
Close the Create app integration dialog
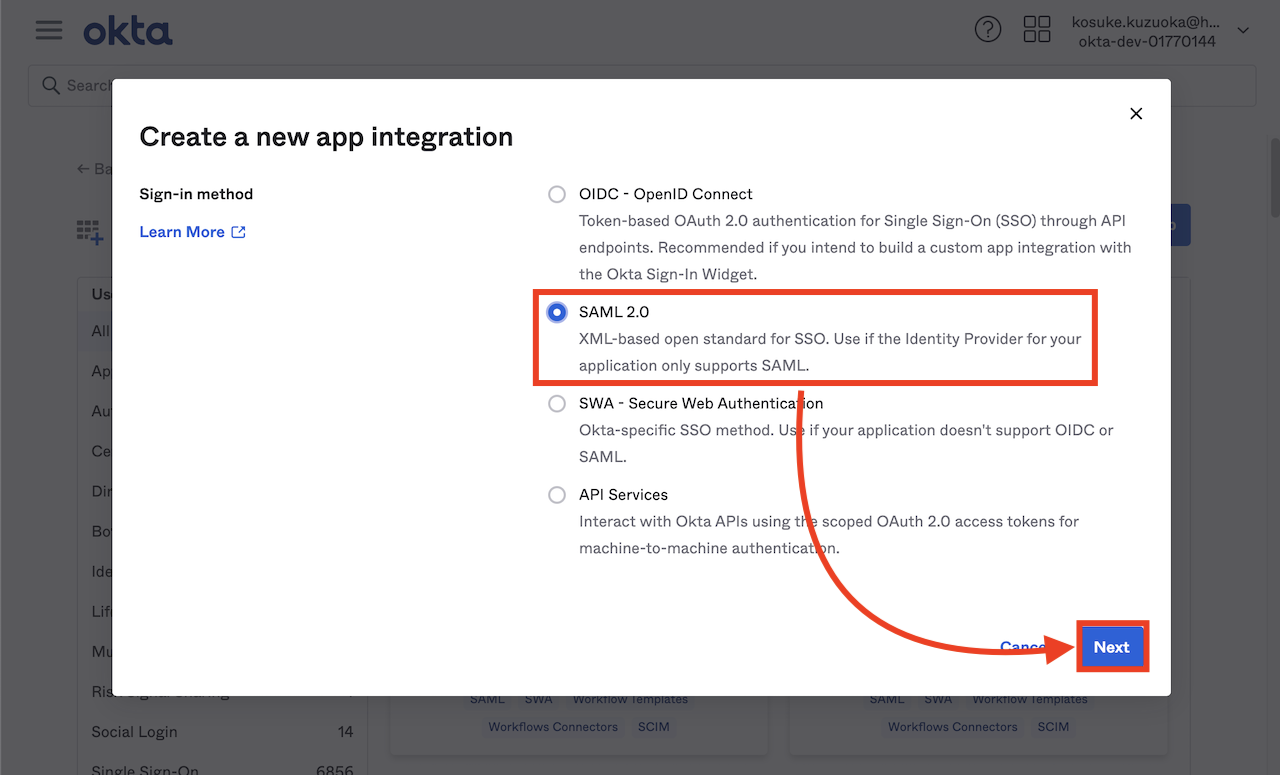(x=1136, y=114)
